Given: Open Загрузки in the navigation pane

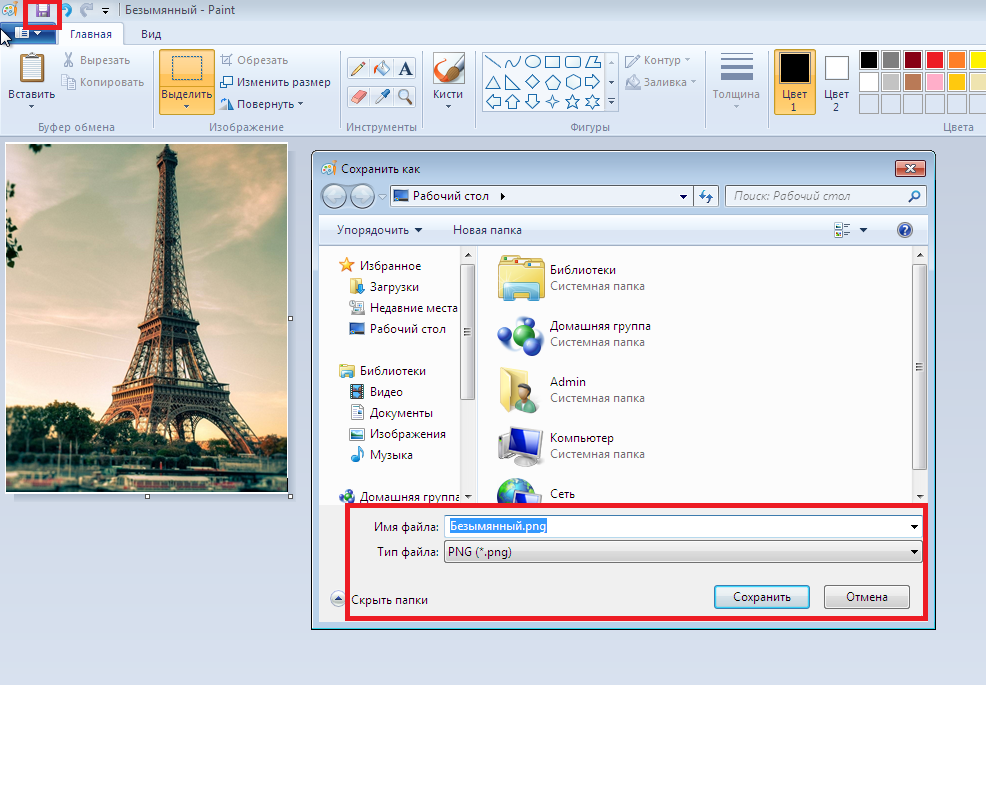Looking at the screenshot, I should coord(384,287).
